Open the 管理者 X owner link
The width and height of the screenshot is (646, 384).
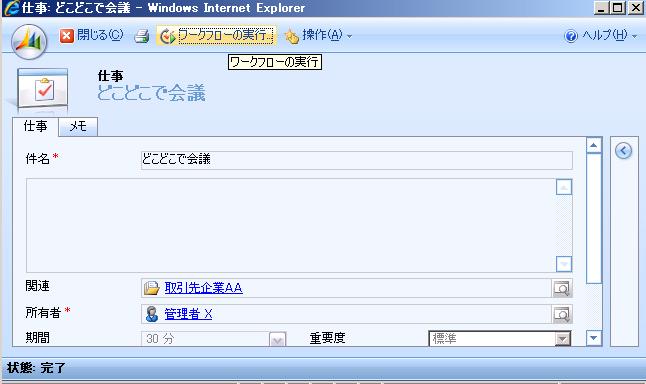(x=188, y=314)
